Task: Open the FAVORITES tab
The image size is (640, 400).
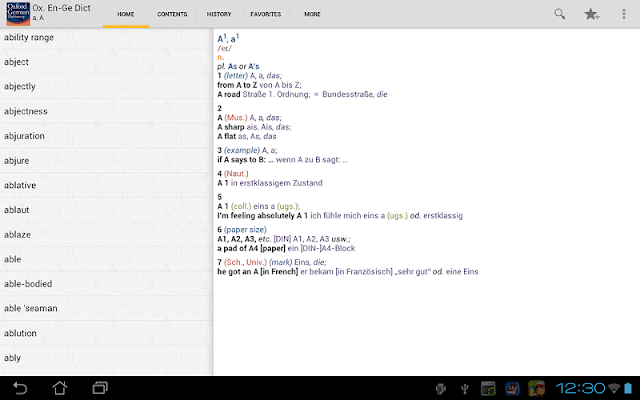Action: click(266, 14)
